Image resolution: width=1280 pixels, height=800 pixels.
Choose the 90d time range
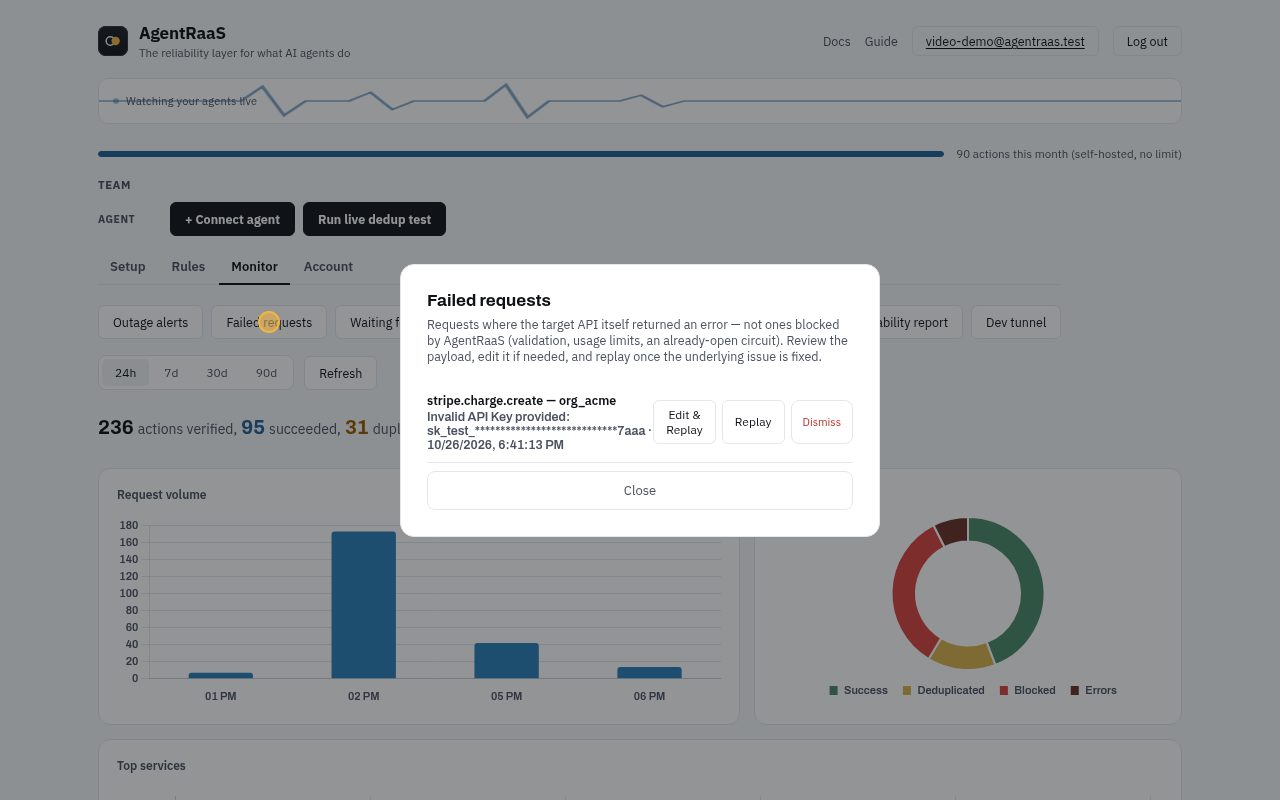(266, 373)
